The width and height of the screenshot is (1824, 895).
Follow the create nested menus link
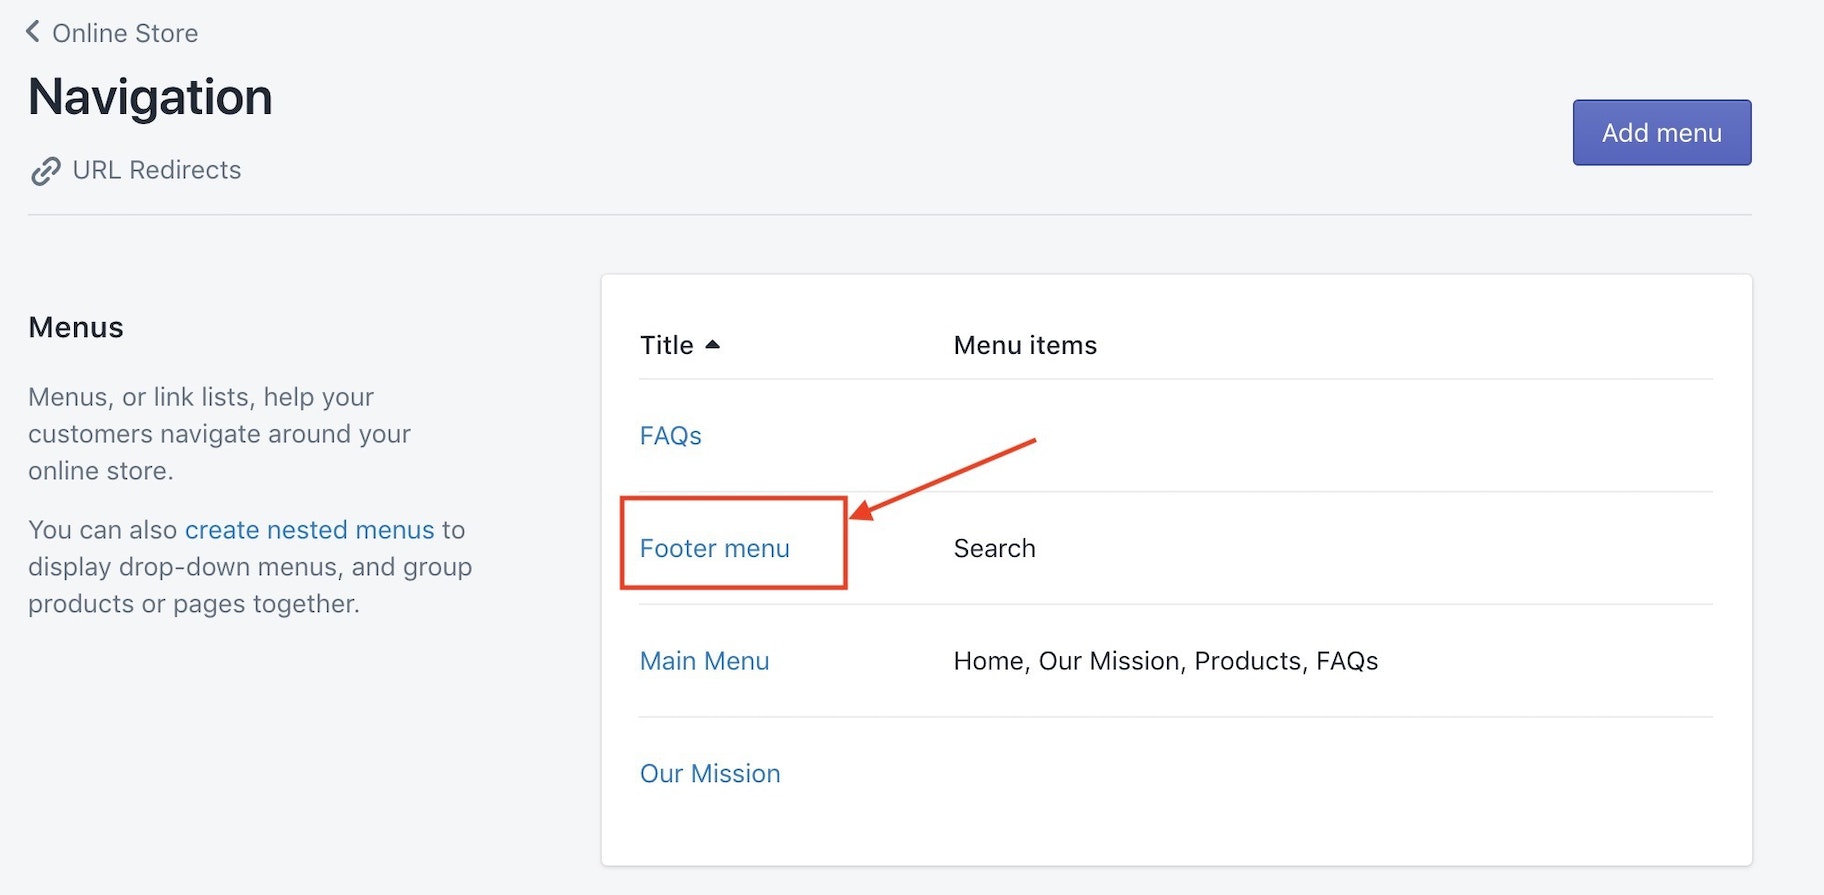point(309,530)
